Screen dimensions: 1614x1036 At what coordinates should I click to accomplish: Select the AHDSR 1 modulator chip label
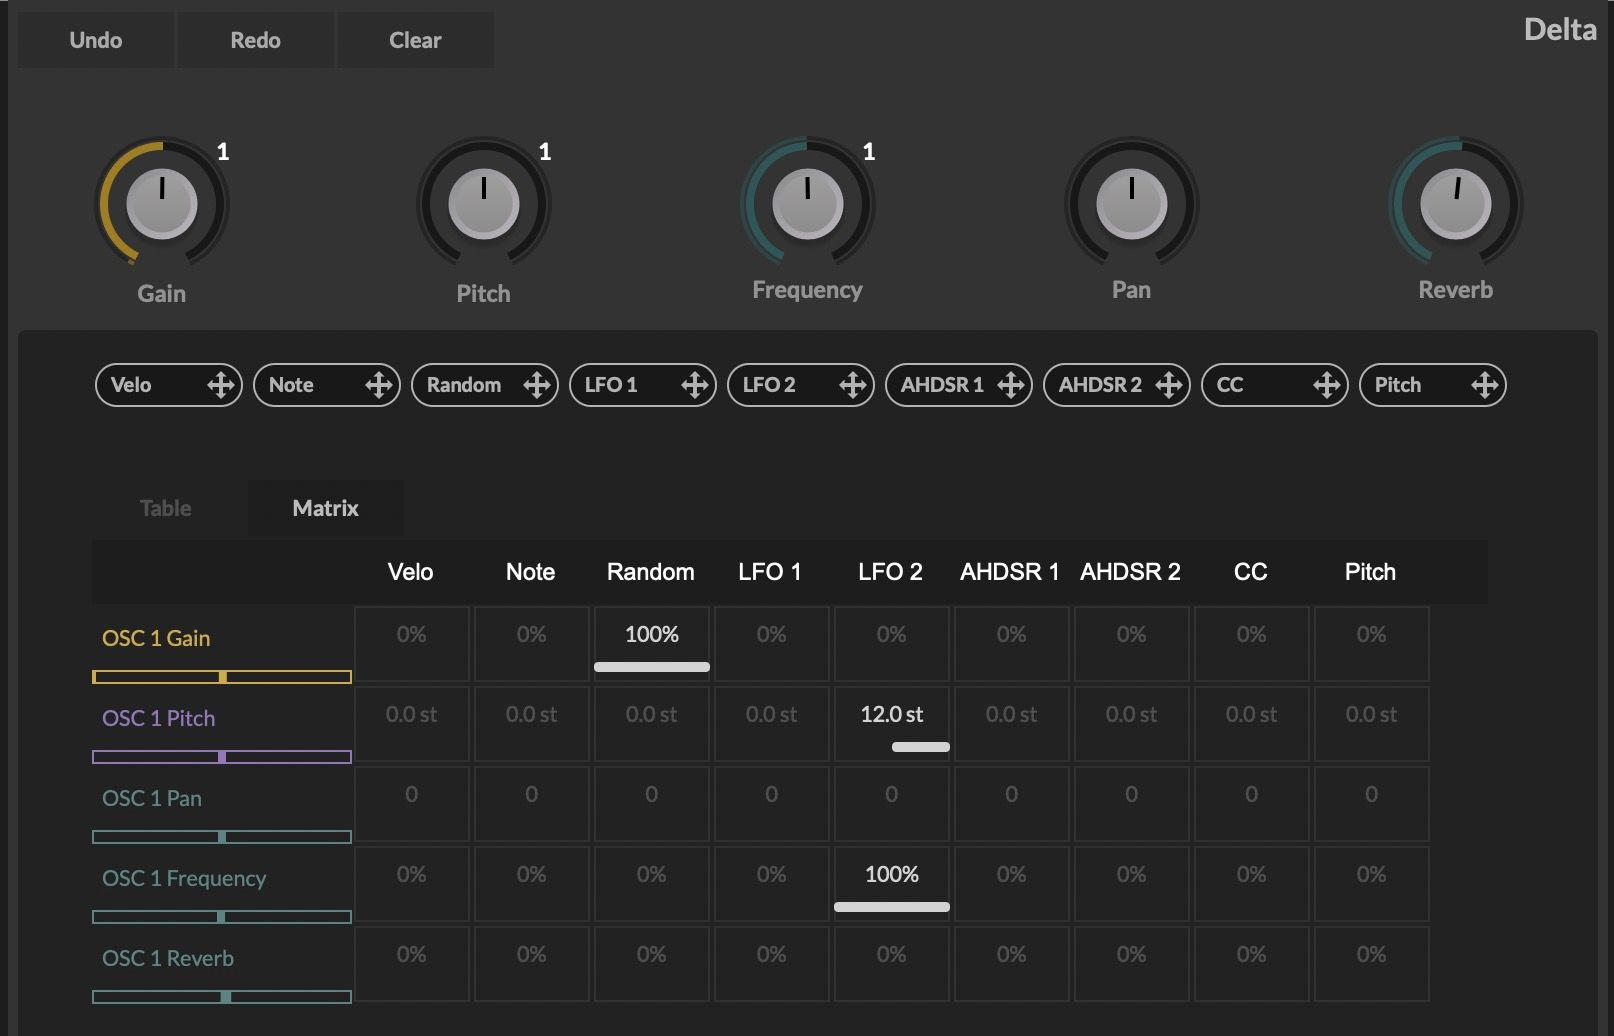click(x=942, y=385)
